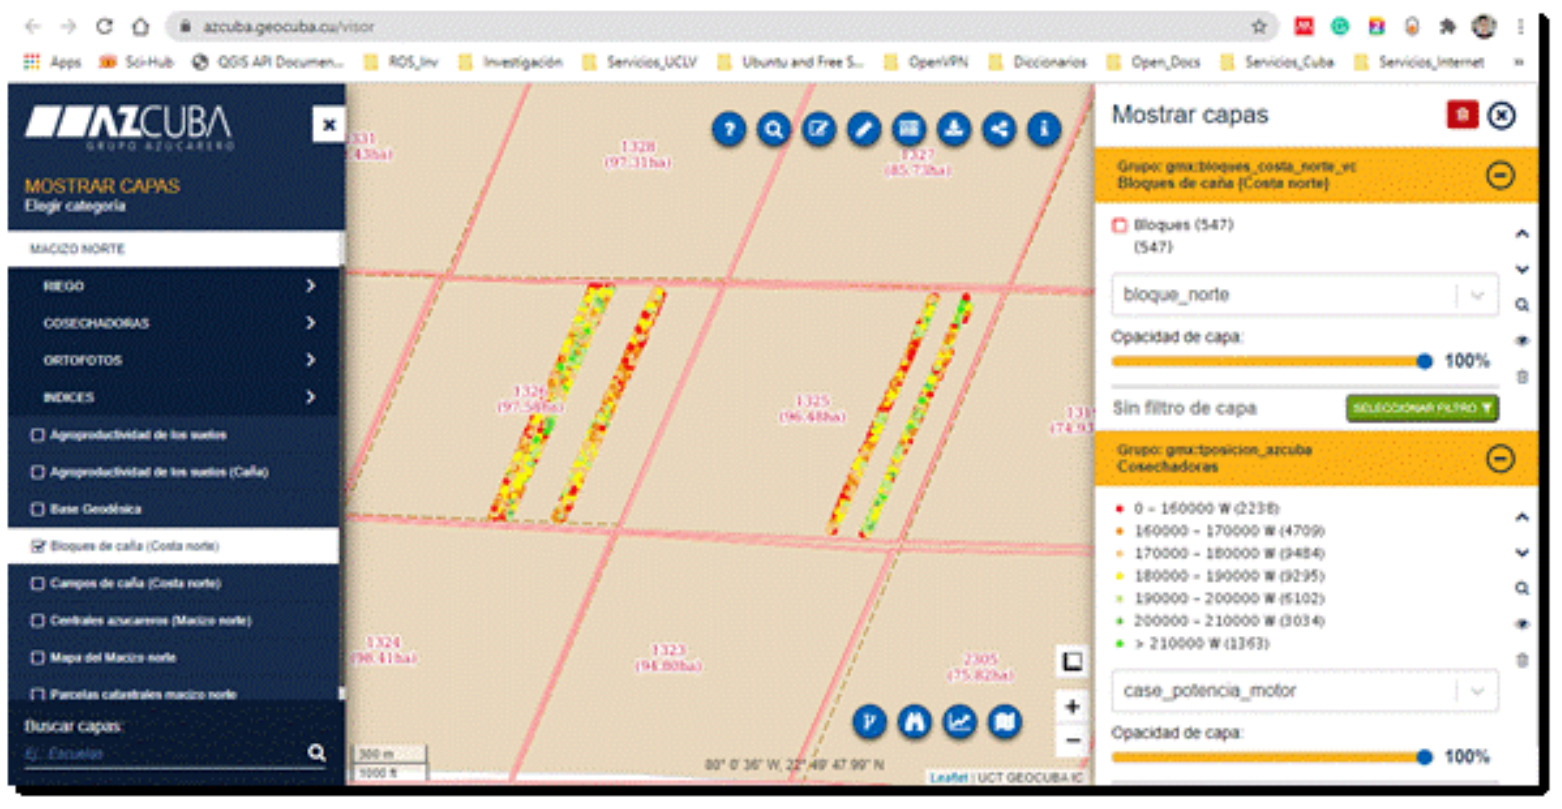Toggle eye visibility for the Bloques layer
Image resolution: width=1562 pixels, height=809 pixels.
1522,341
